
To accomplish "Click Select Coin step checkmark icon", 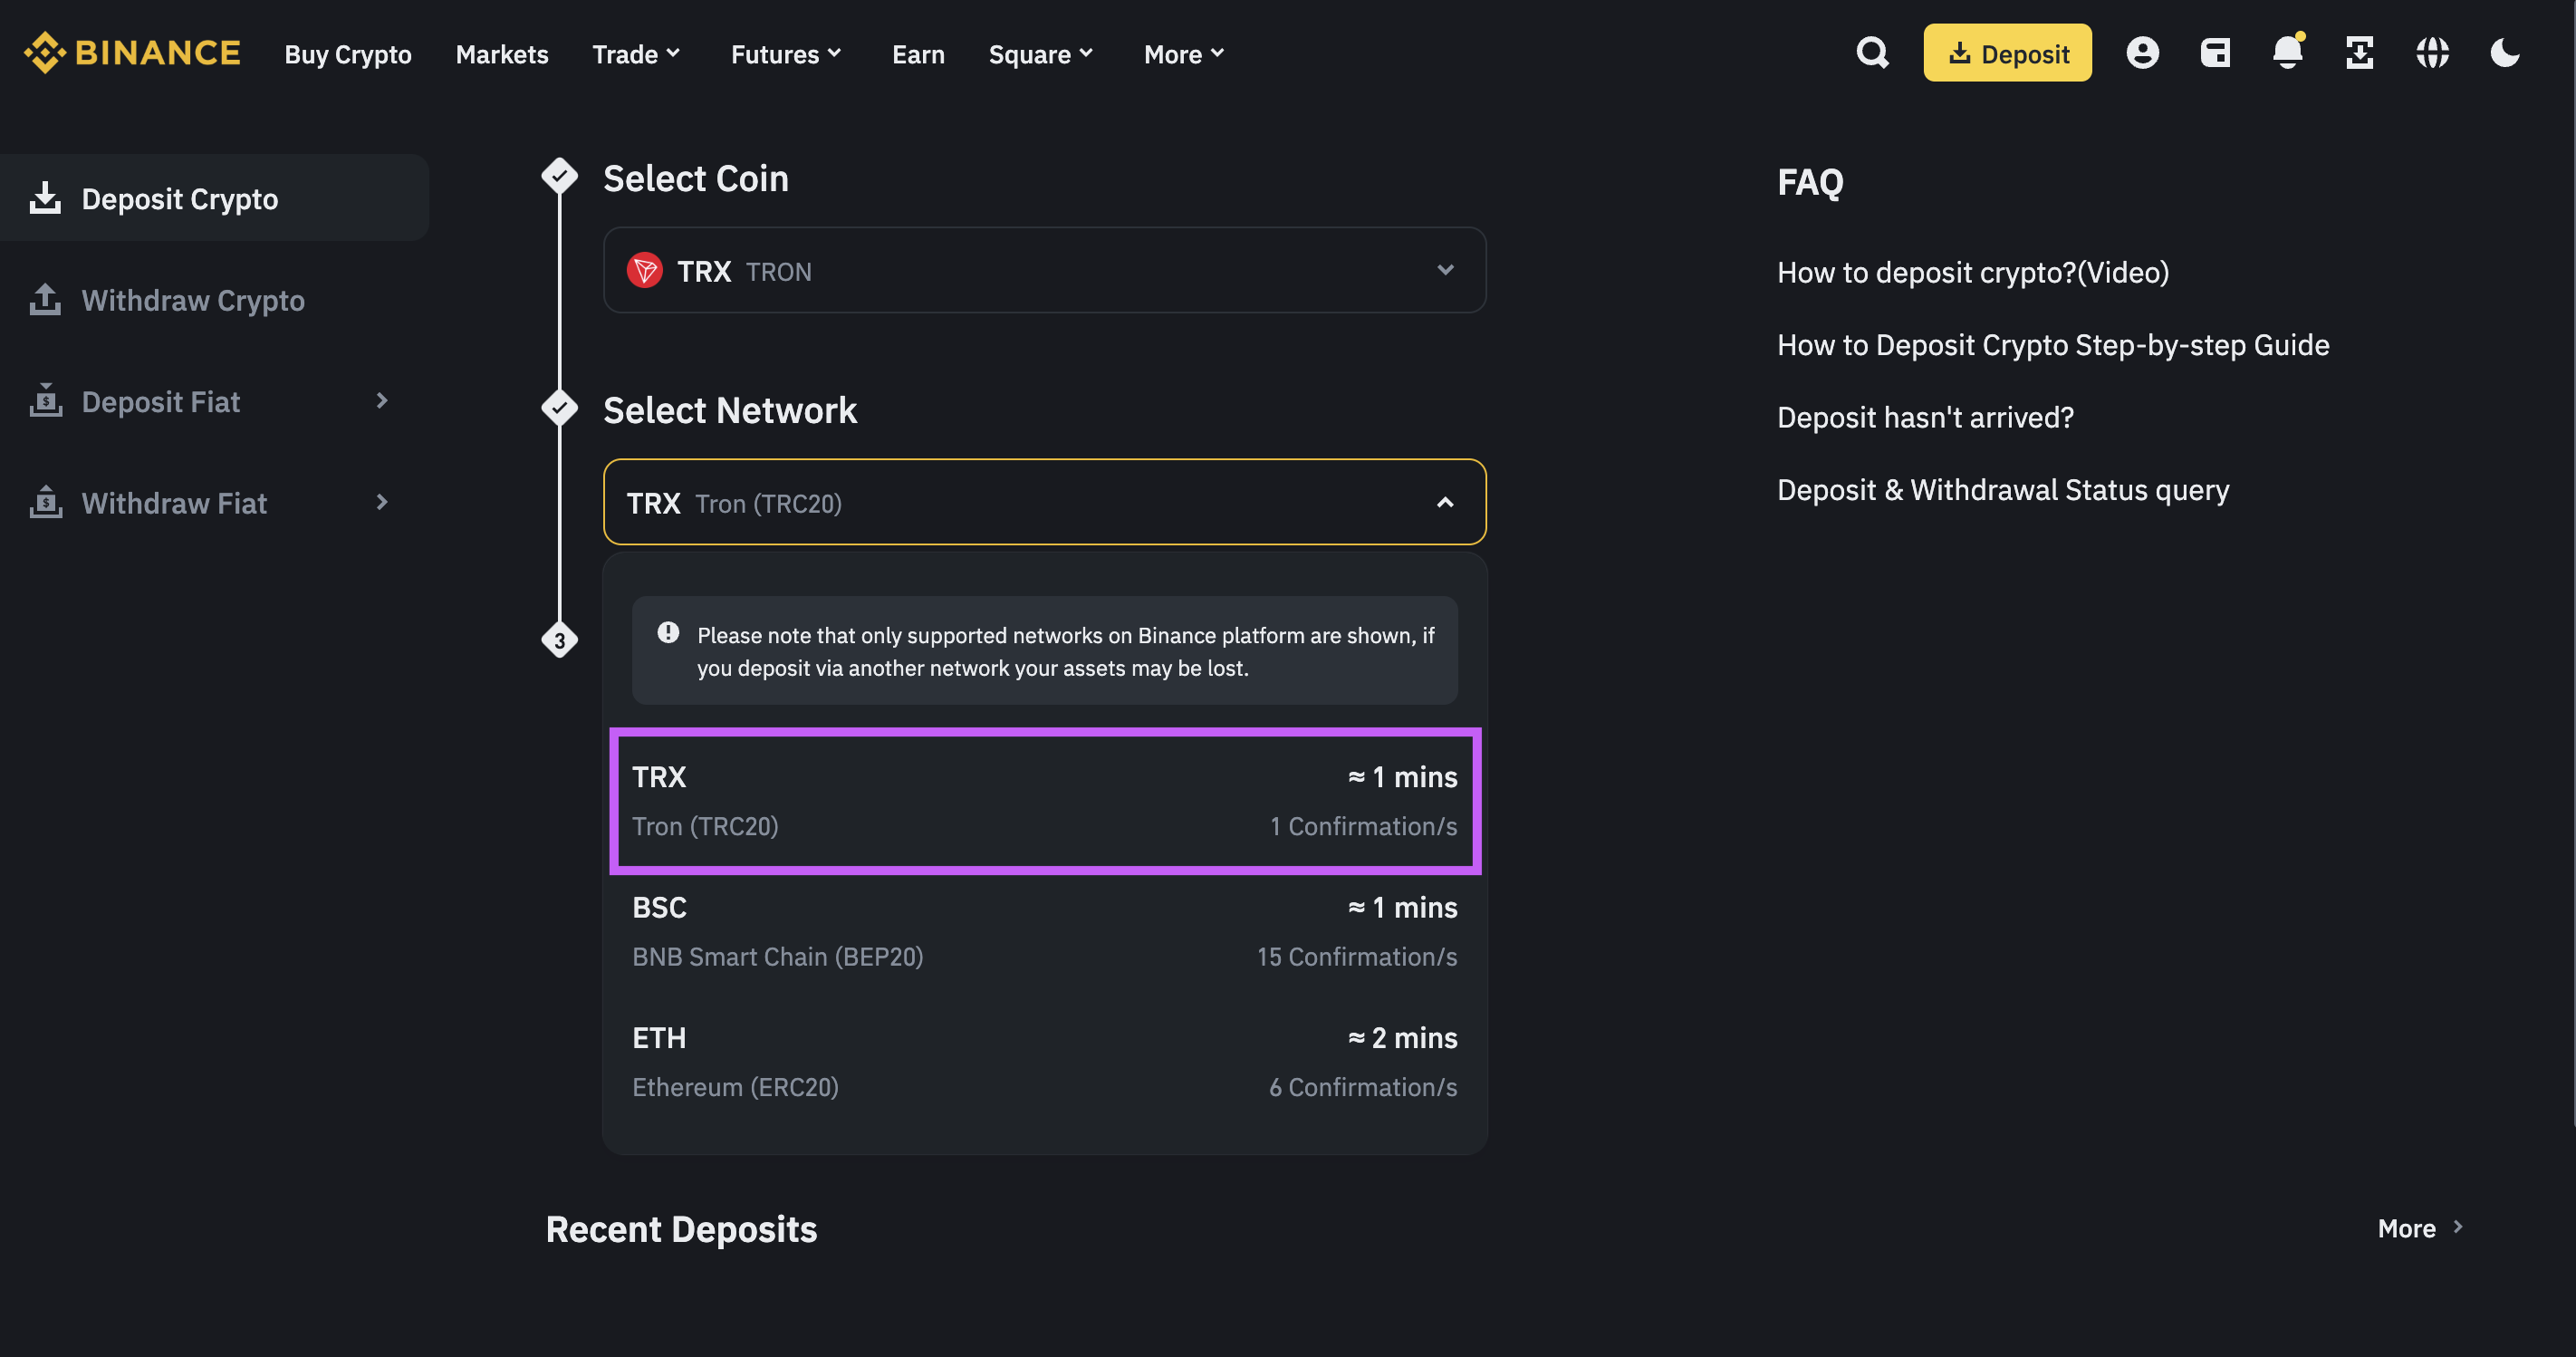I will pos(559,175).
